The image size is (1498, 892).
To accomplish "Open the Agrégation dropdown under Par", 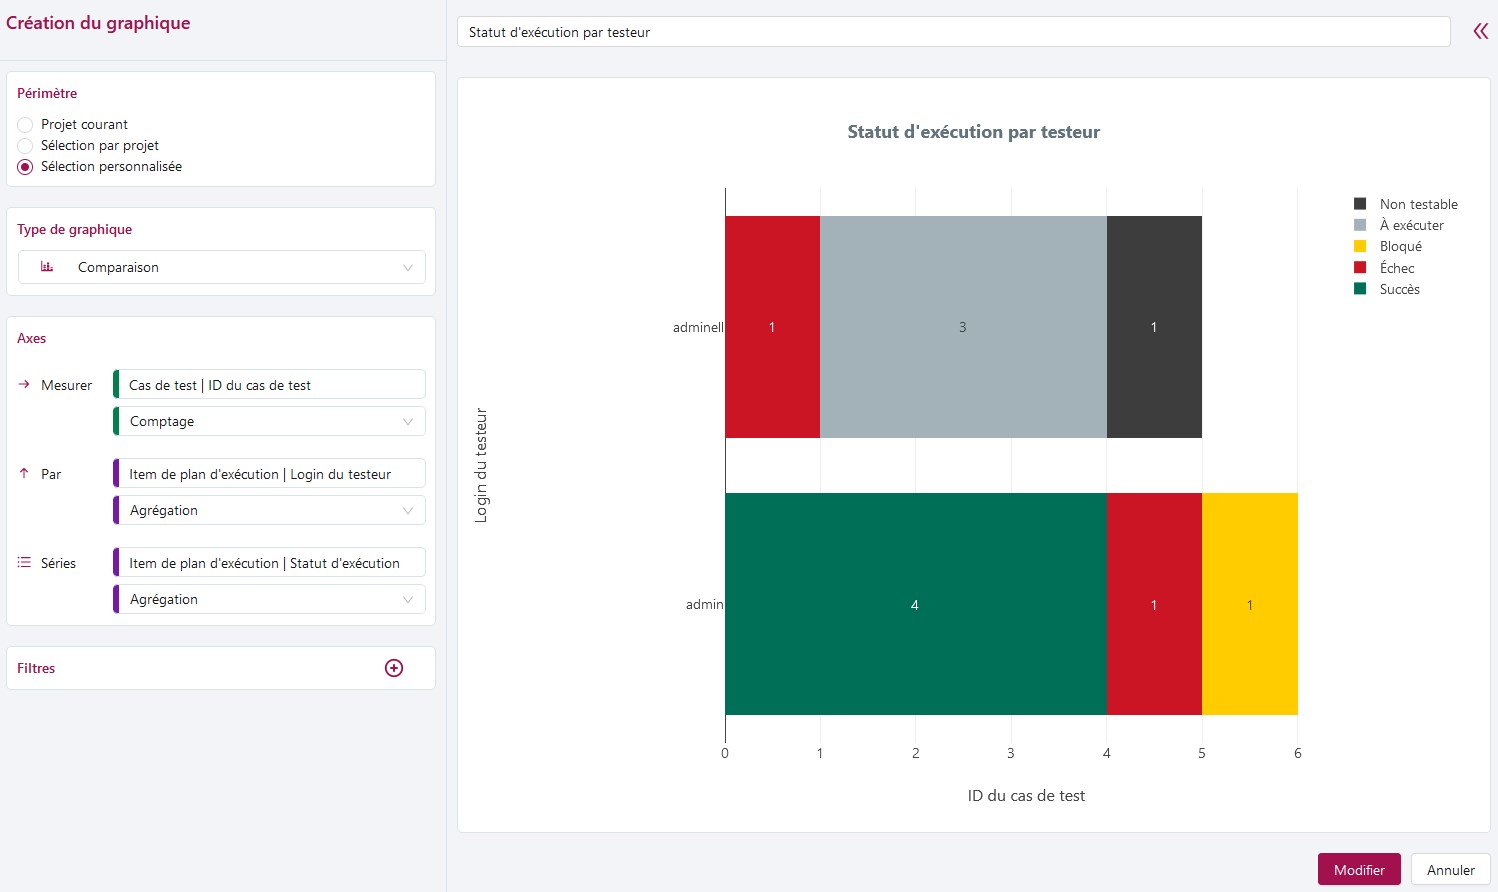I will [x=270, y=510].
